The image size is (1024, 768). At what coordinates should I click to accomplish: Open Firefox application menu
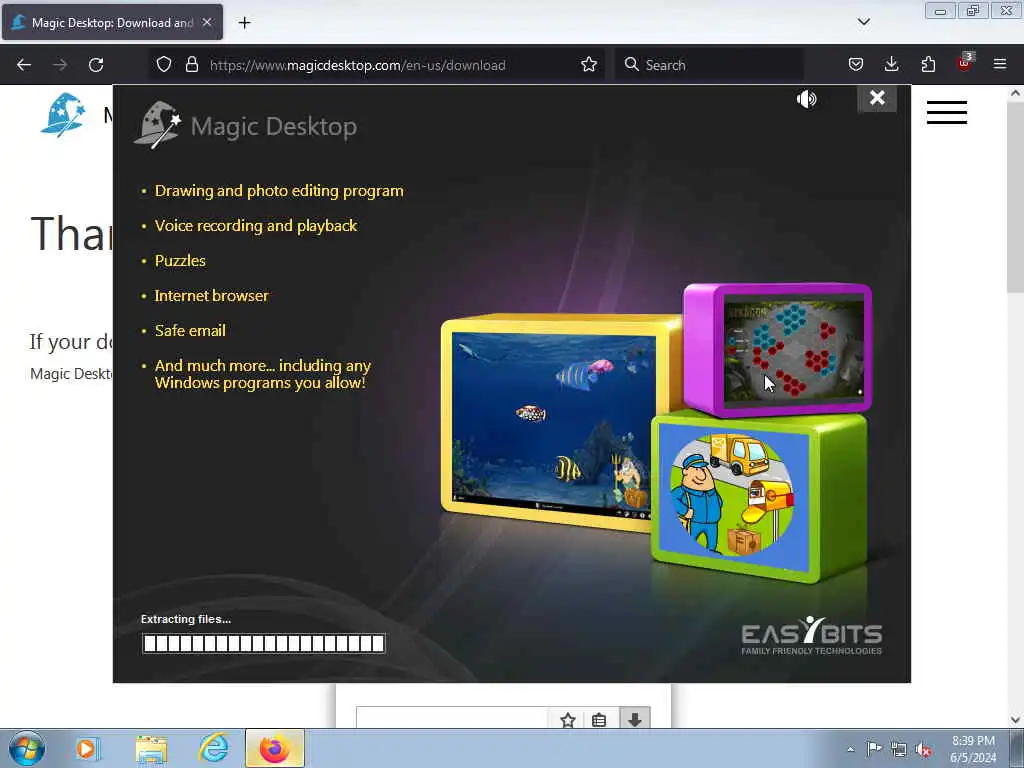coord(1000,64)
